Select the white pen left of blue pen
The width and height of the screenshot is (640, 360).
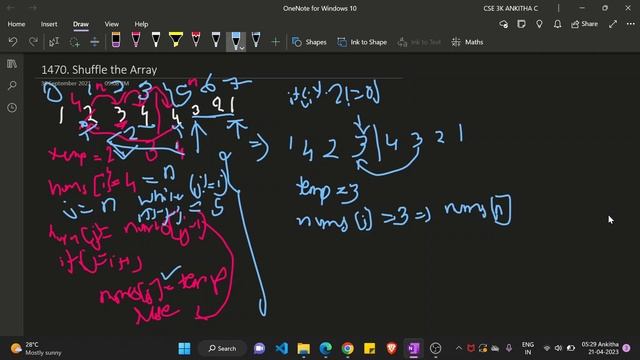pos(216,40)
